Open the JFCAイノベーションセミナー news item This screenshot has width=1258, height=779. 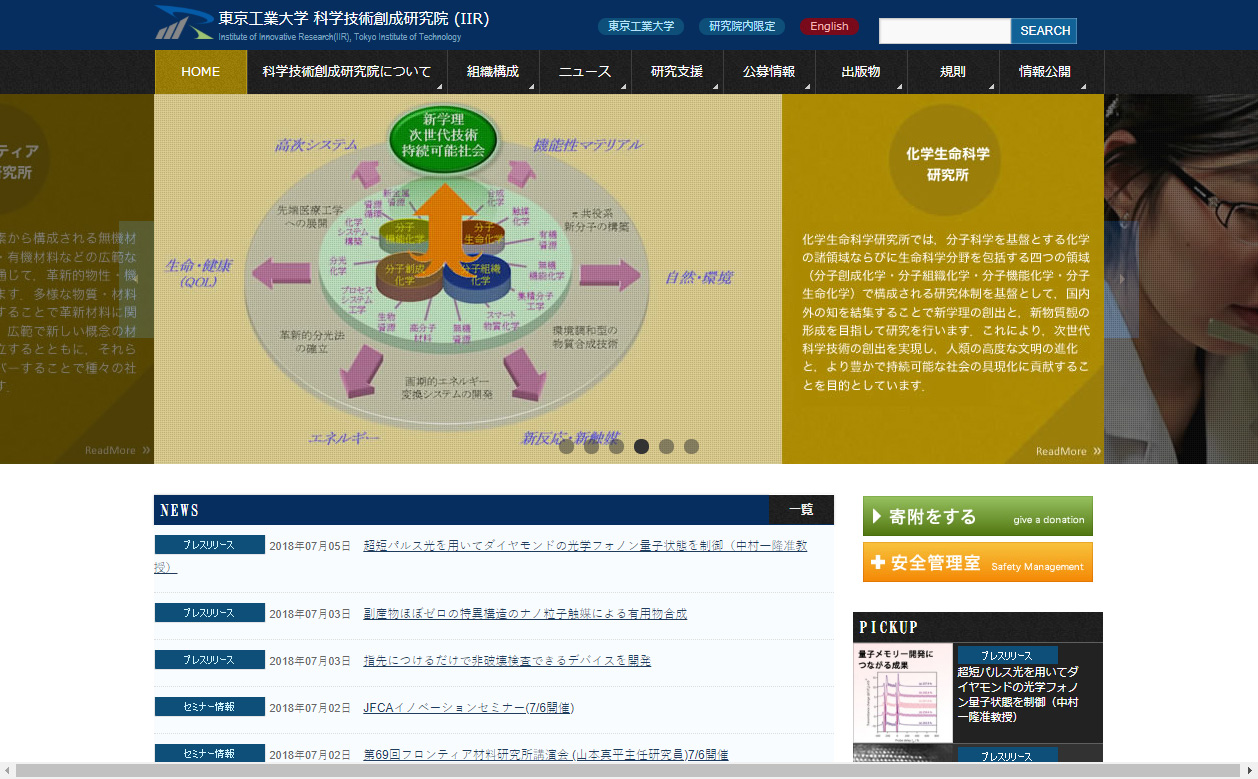(468, 707)
